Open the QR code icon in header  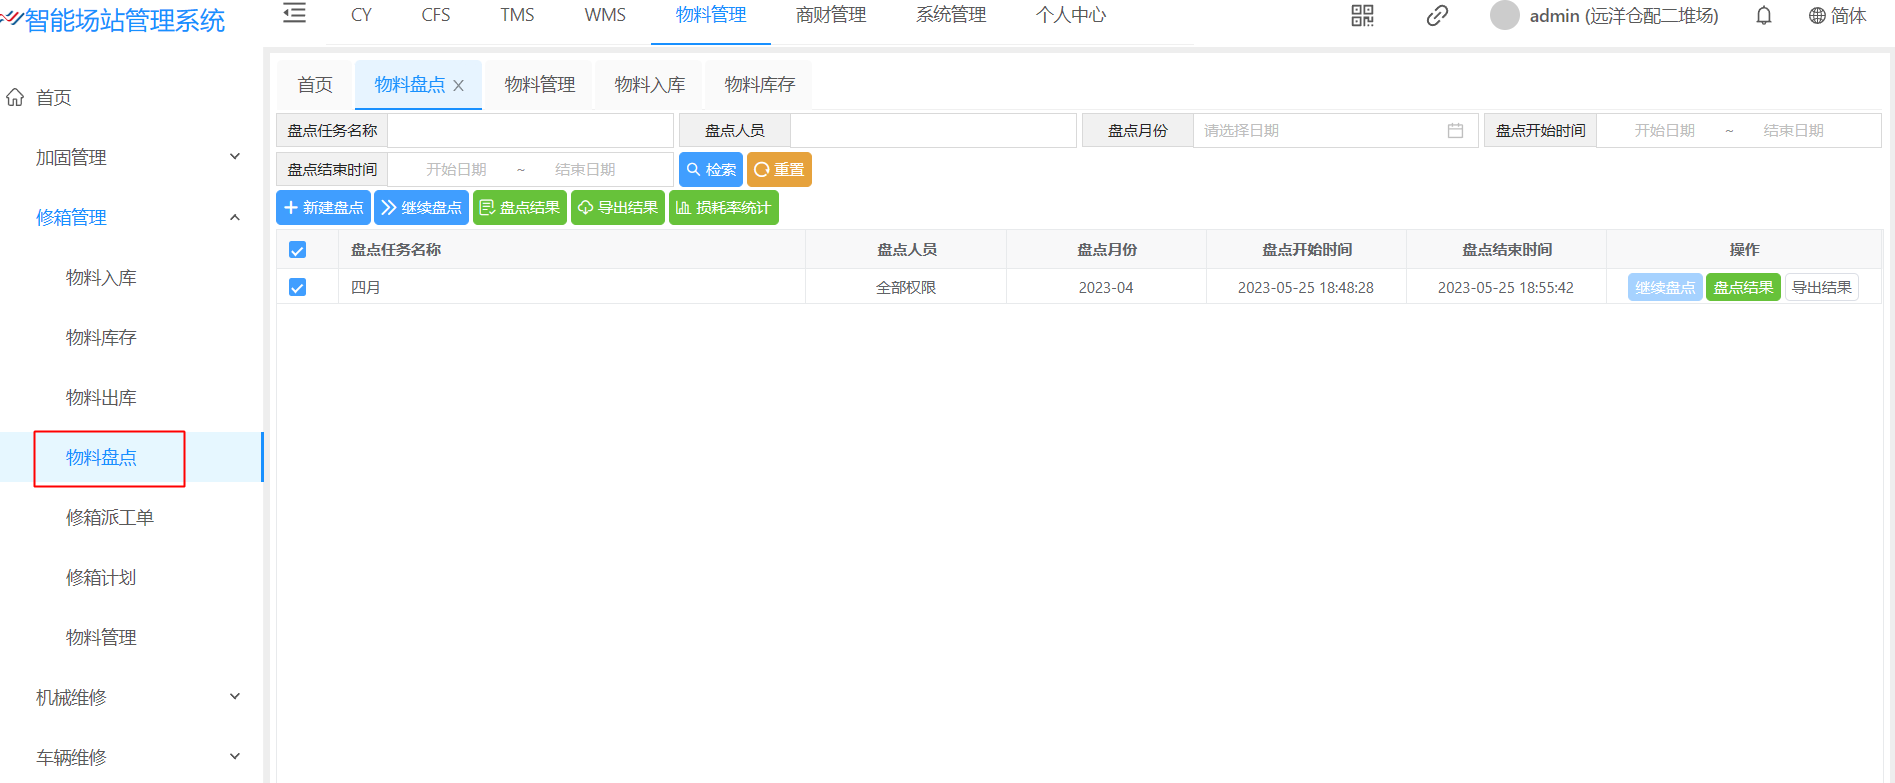[x=1362, y=15]
